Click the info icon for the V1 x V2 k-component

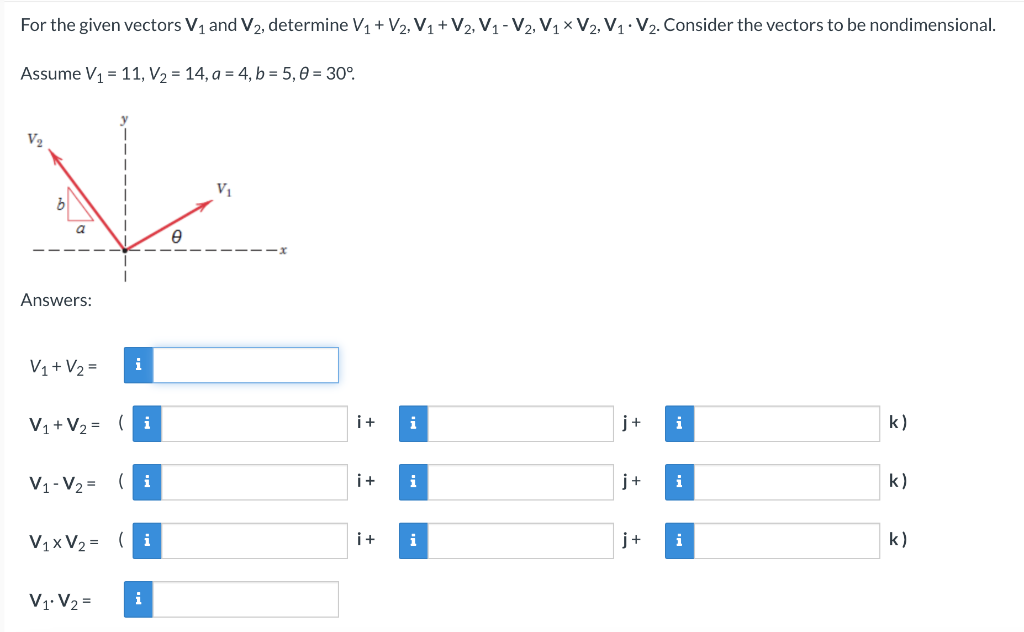pos(678,540)
